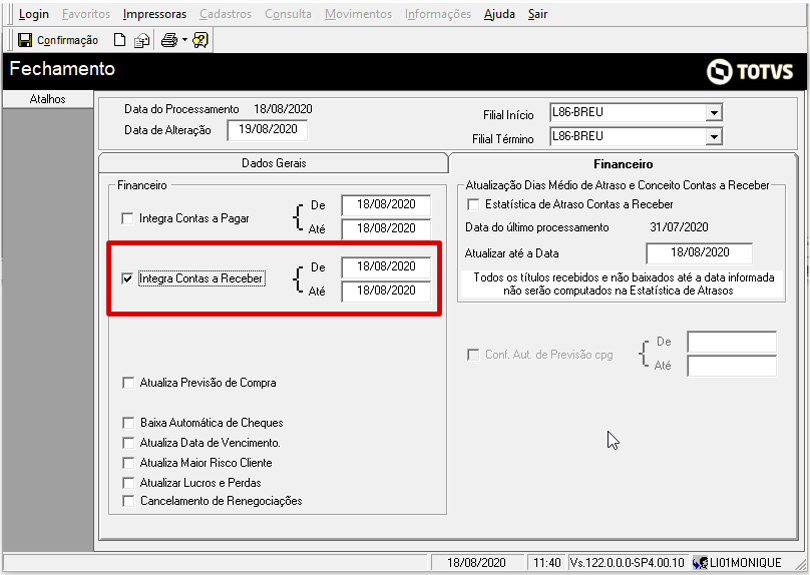Click Contas a Receber De date field
The image size is (810, 575).
(x=386, y=267)
